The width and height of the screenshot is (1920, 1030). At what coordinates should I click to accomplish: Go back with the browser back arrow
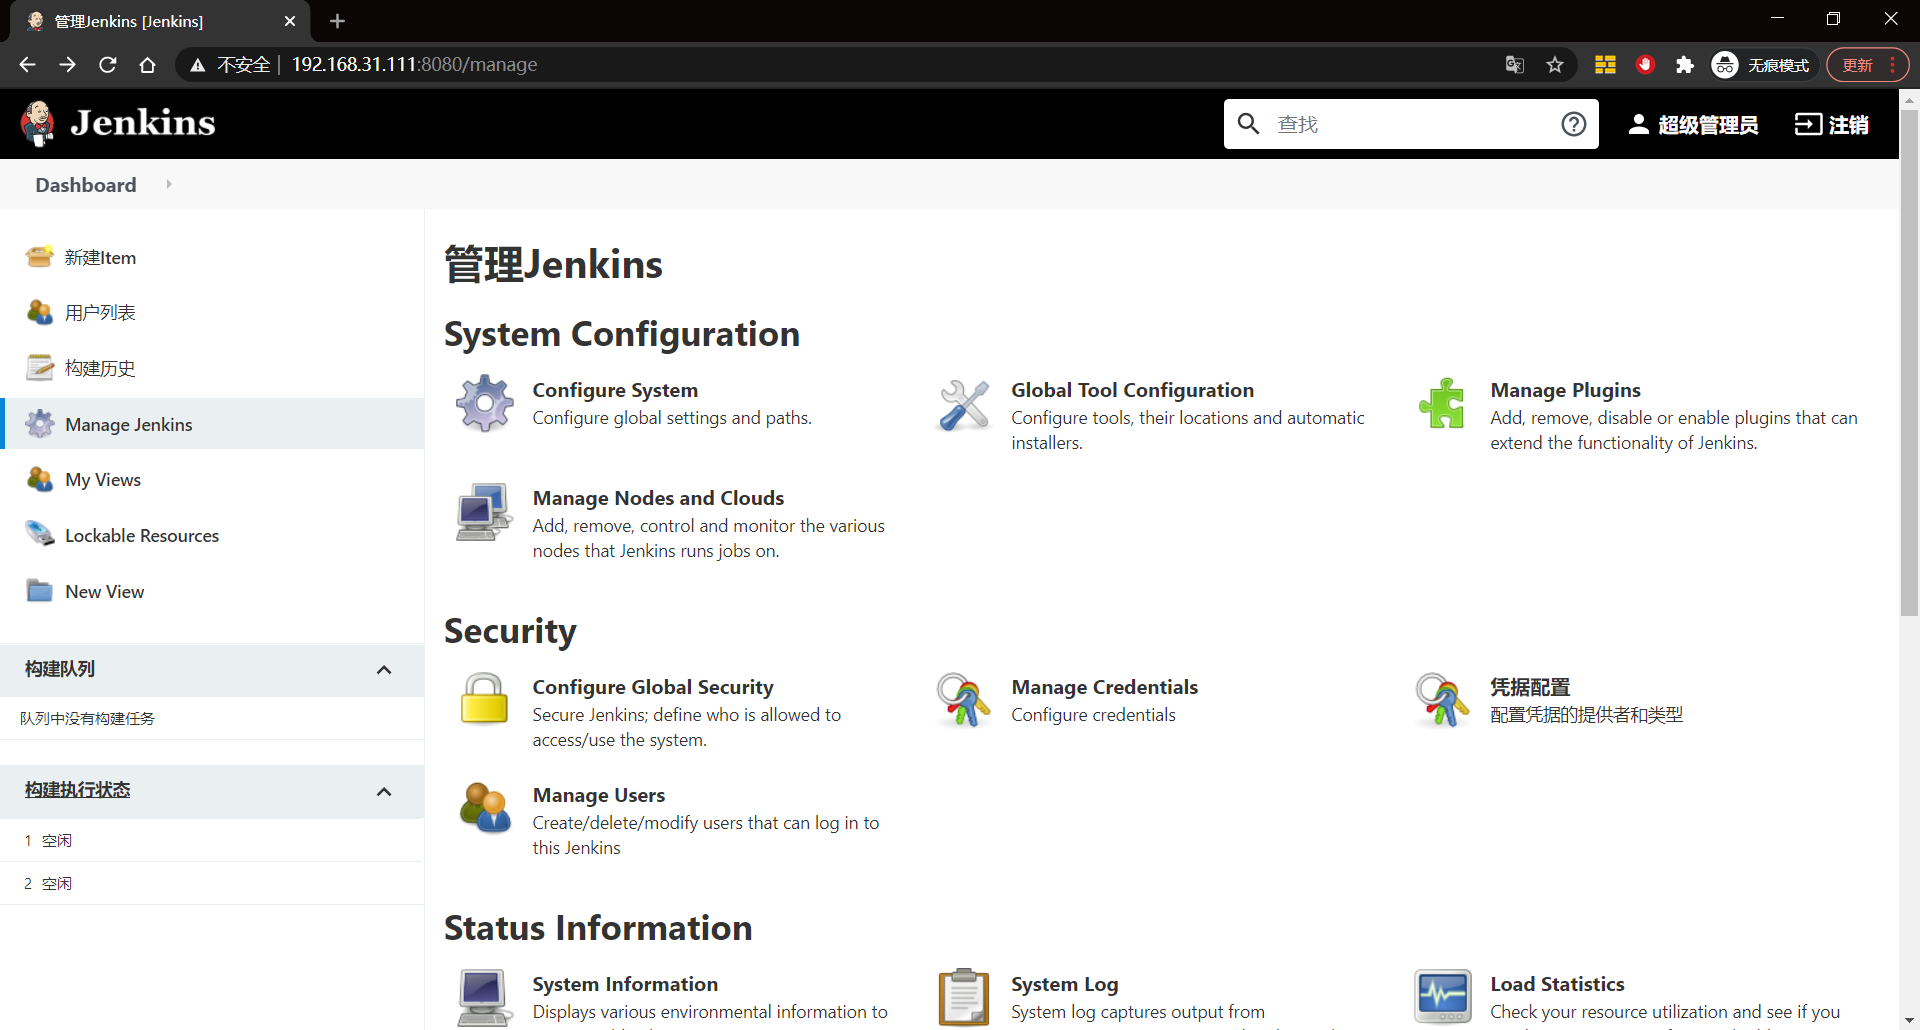pos(27,65)
